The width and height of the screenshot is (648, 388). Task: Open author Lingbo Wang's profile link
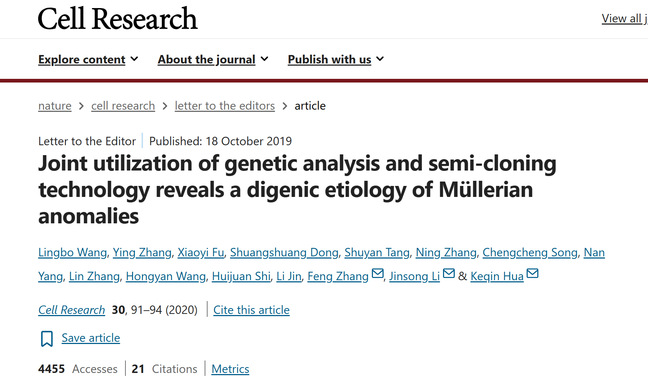point(72,252)
